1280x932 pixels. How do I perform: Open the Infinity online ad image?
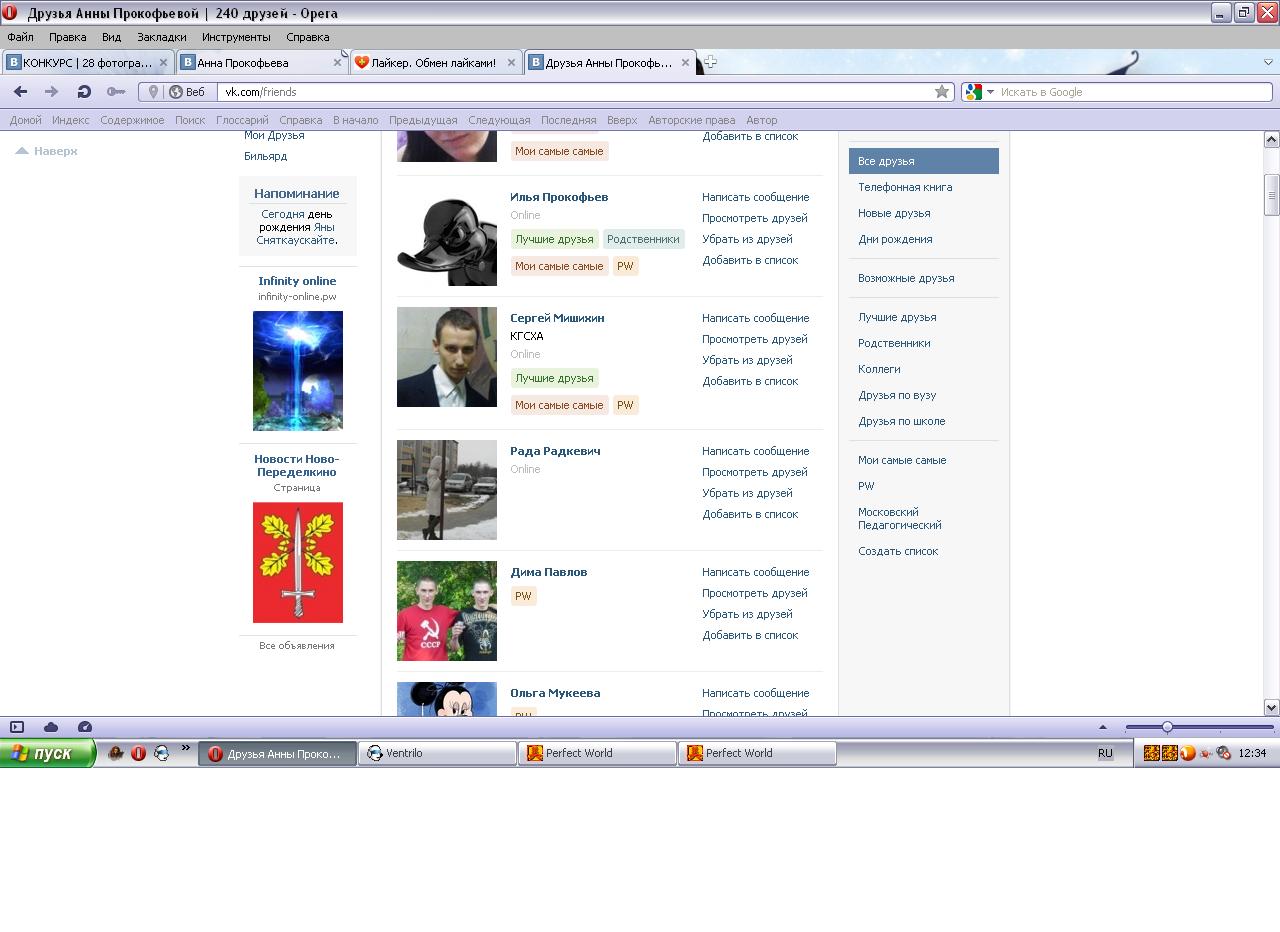298,371
